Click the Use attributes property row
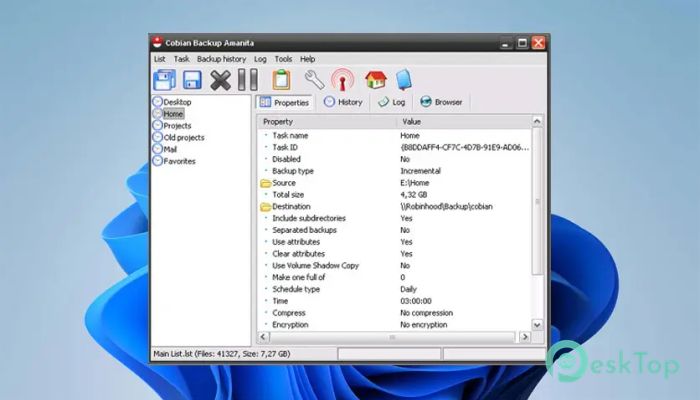The image size is (700, 400). coord(395,242)
